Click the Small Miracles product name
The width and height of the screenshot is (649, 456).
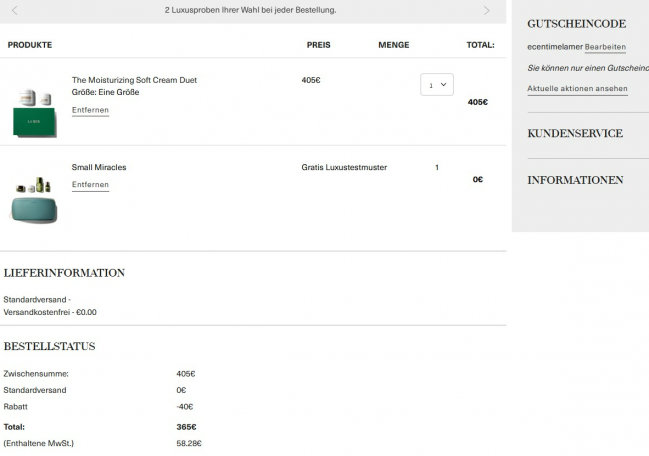pos(99,167)
